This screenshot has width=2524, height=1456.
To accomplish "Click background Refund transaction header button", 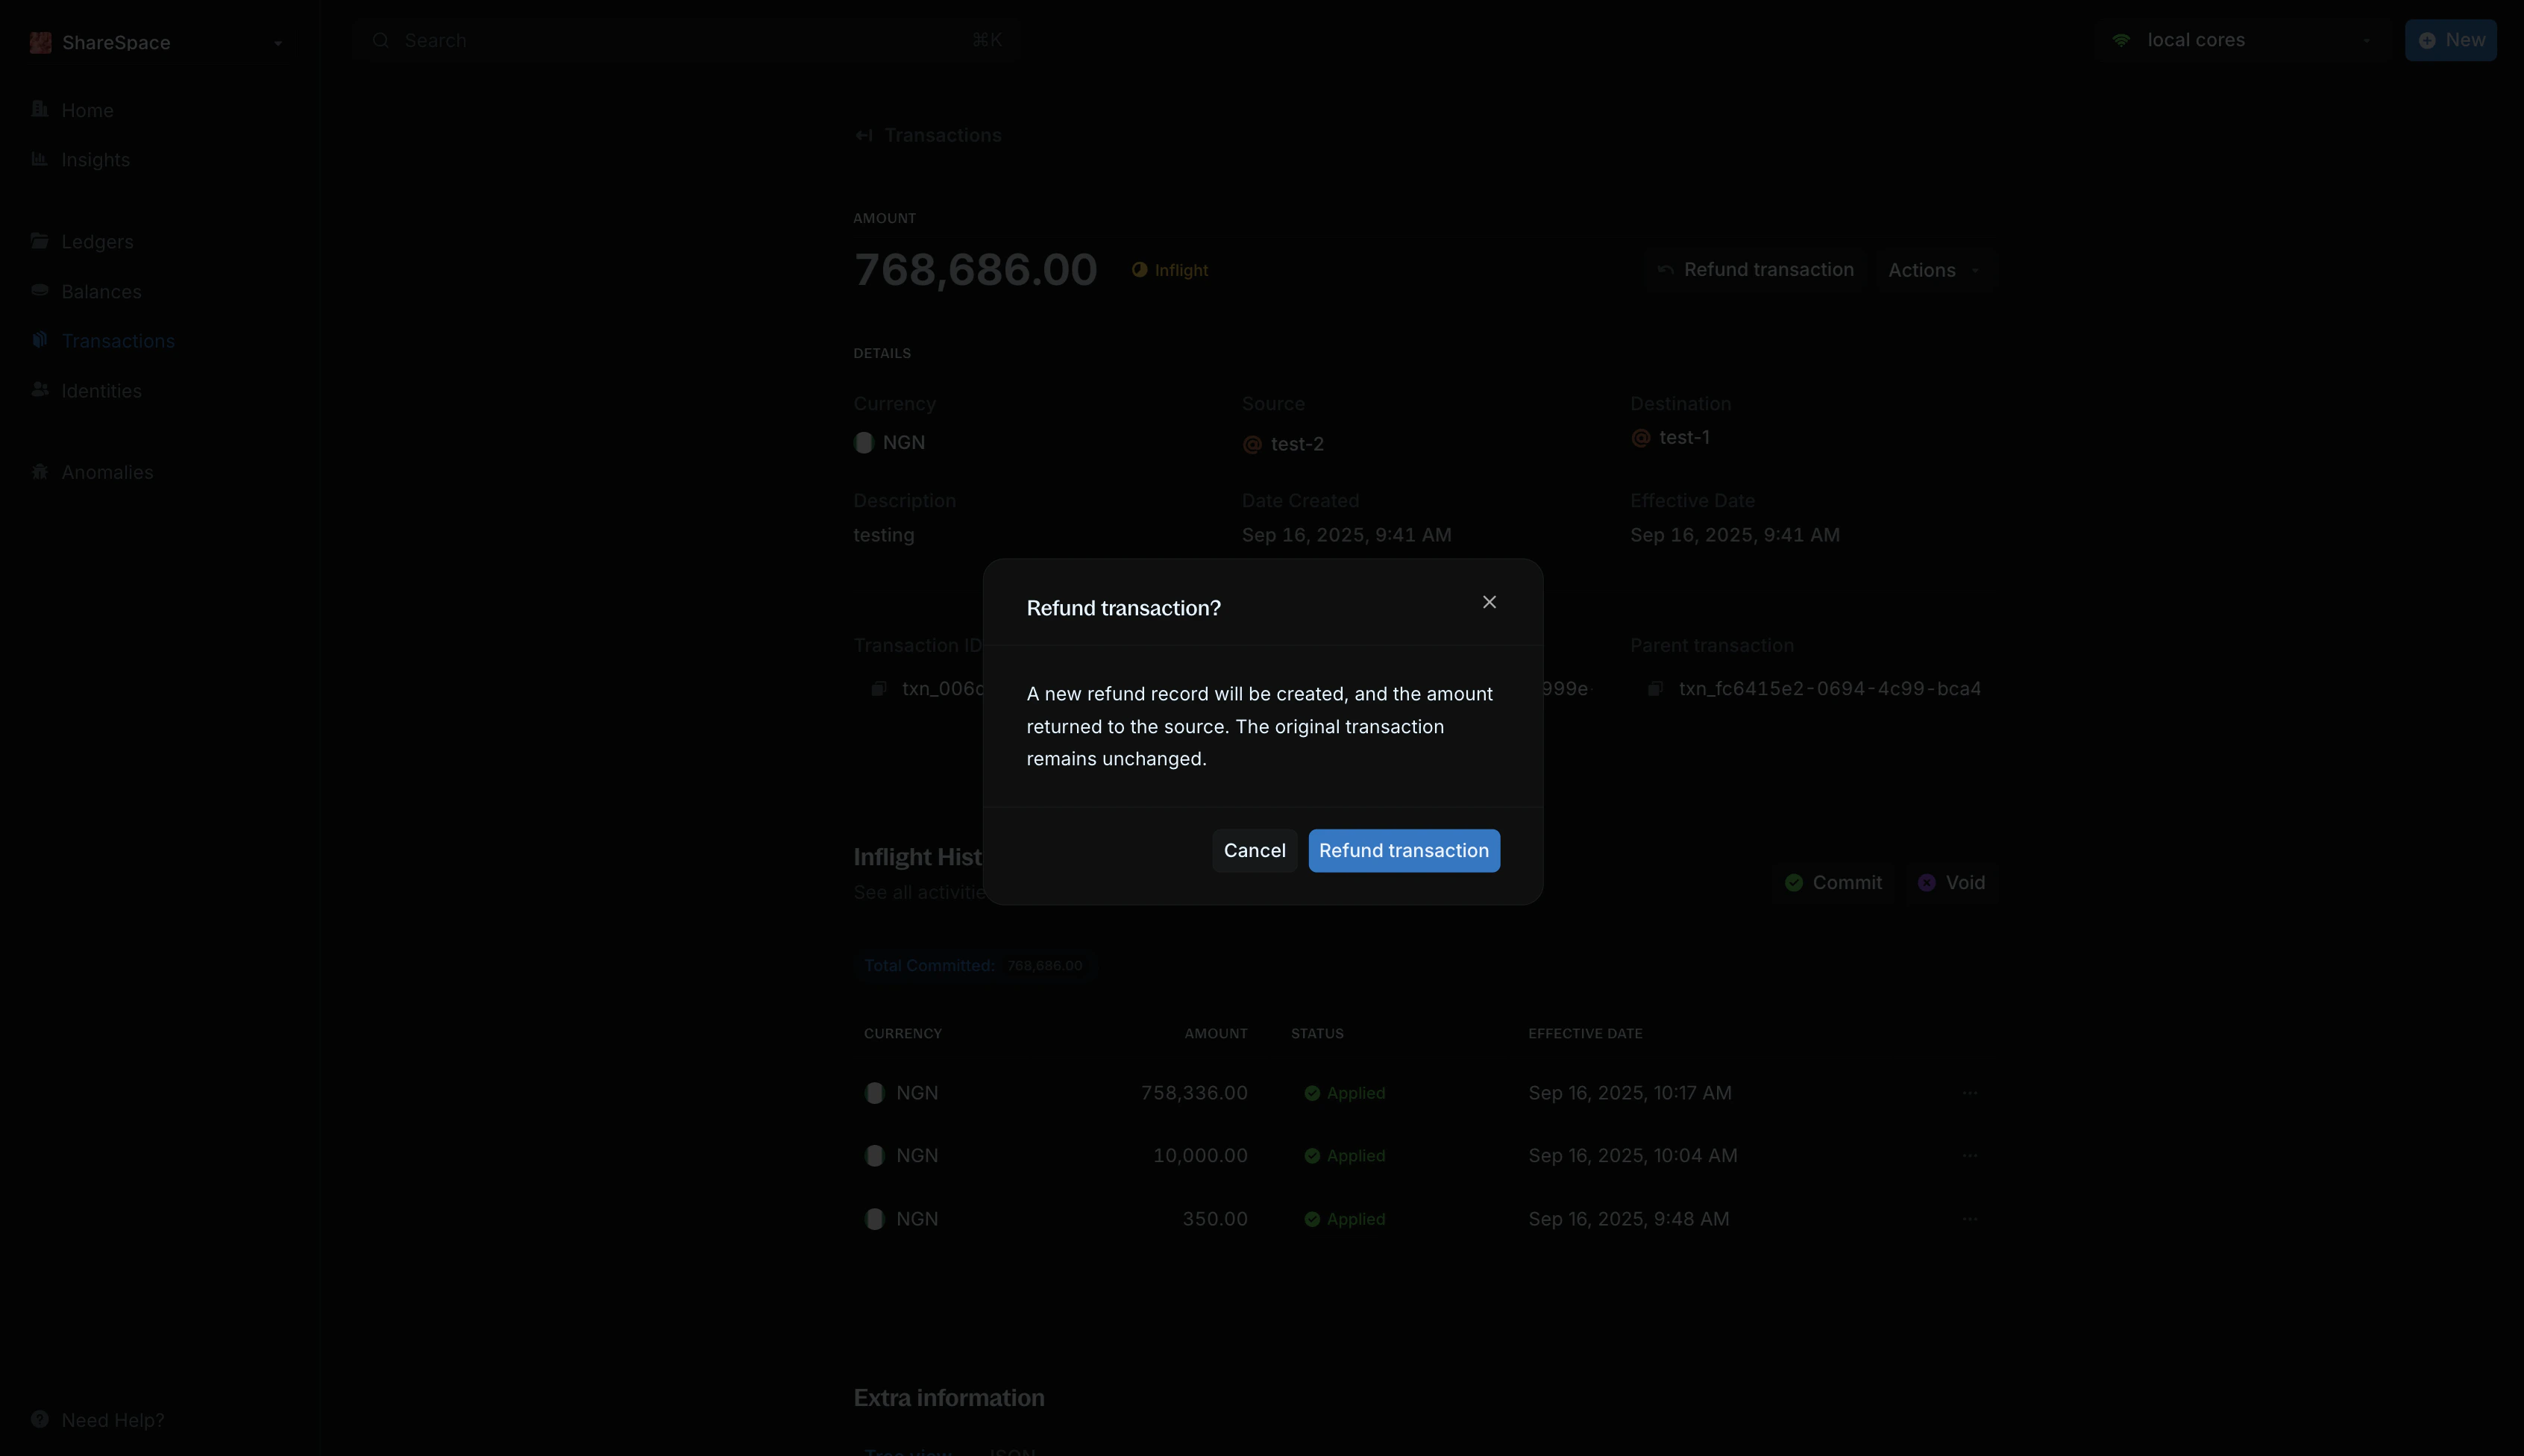I will click(x=1756, y=270).
